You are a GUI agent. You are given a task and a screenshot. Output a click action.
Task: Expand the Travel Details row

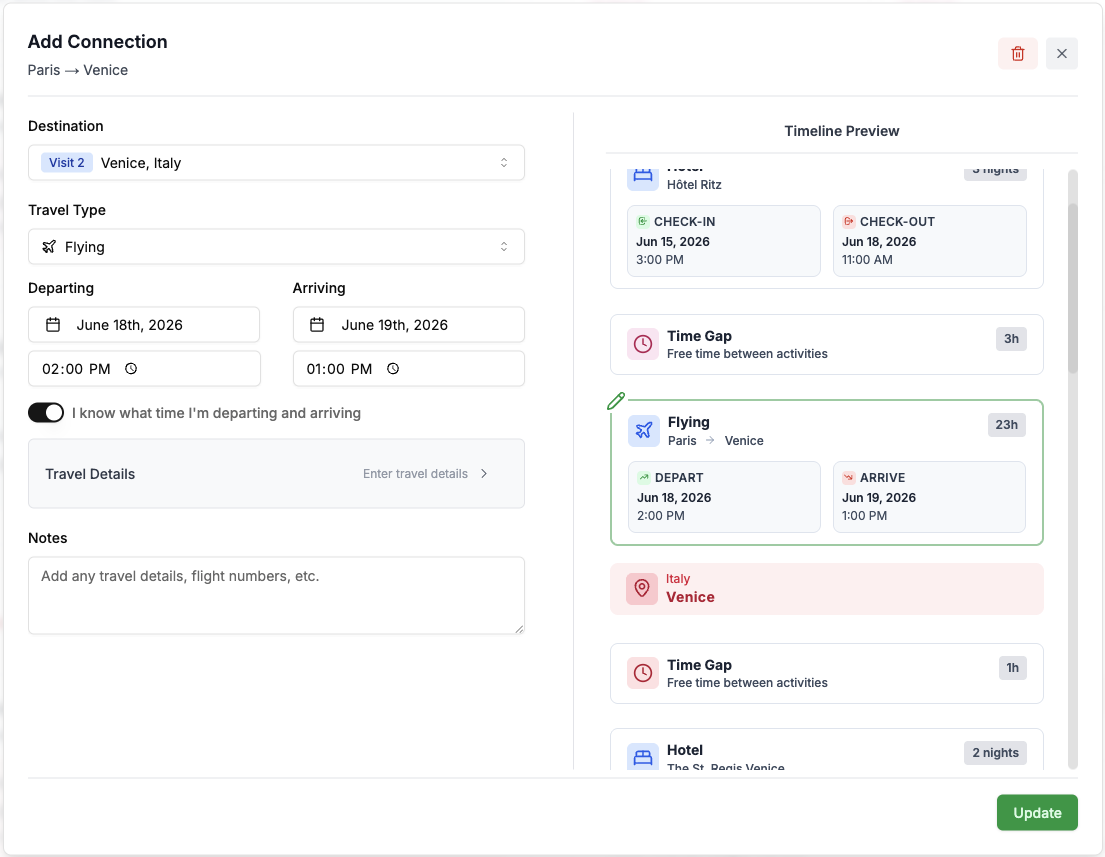coord(276,474)
